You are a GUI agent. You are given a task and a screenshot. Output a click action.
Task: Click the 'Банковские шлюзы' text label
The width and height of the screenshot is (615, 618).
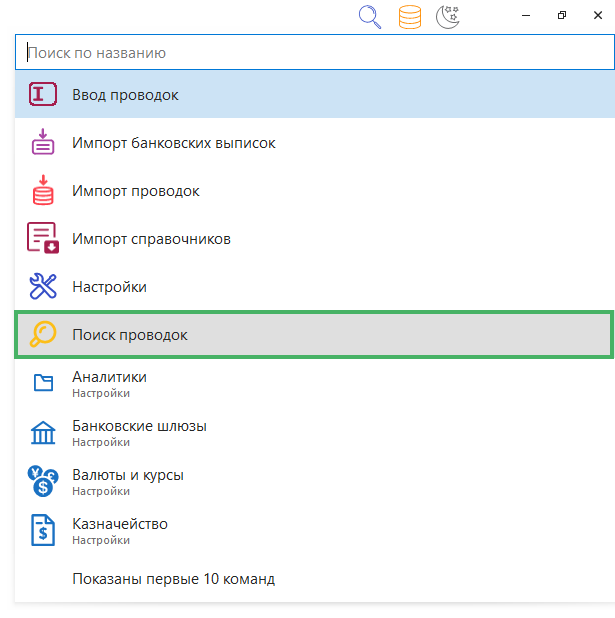click(139, 426)
